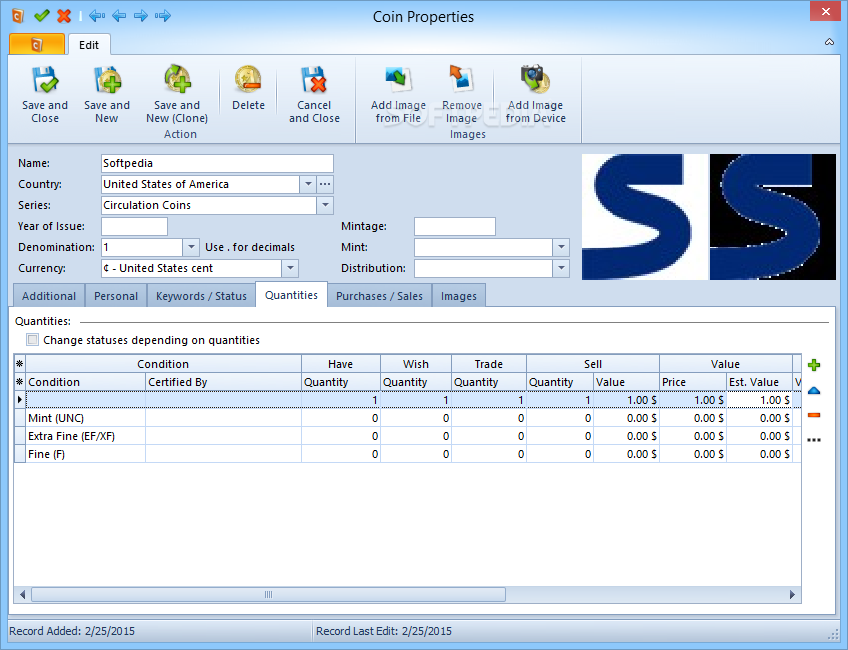Expand Series dropdown
The height and width of the screenshot is (650, 848).
pos(325,205)
